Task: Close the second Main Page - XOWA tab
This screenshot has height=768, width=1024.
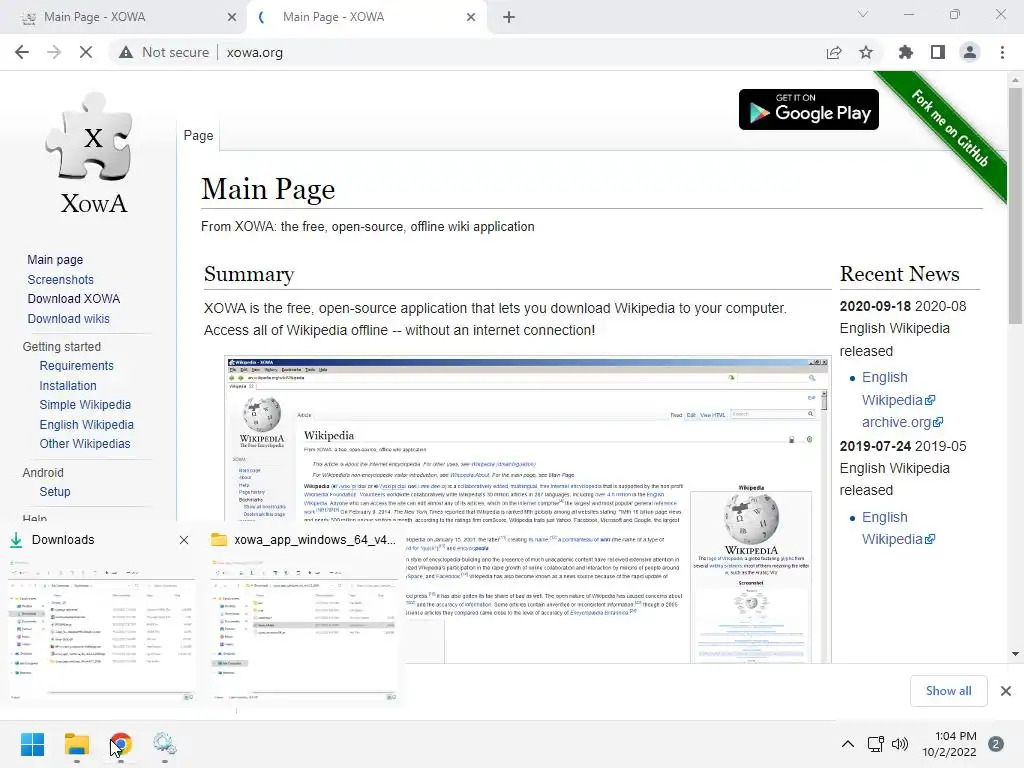Action: [x=471, y=17]
